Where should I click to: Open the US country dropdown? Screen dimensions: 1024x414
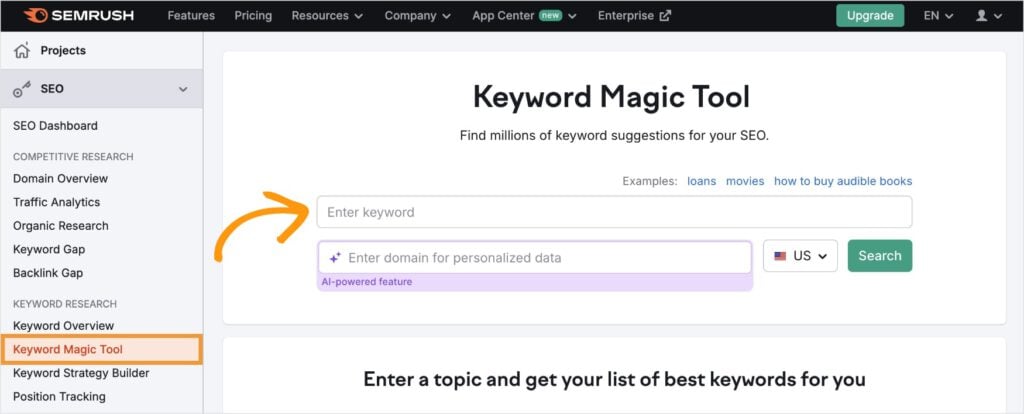pyautogui.click(x=800, y=256)
